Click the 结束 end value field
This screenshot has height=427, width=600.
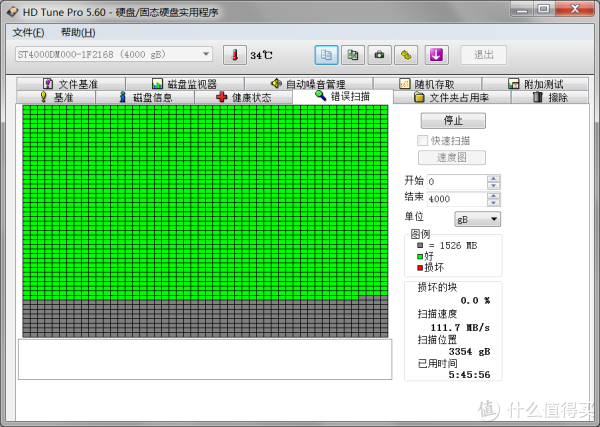click(457, 199)
